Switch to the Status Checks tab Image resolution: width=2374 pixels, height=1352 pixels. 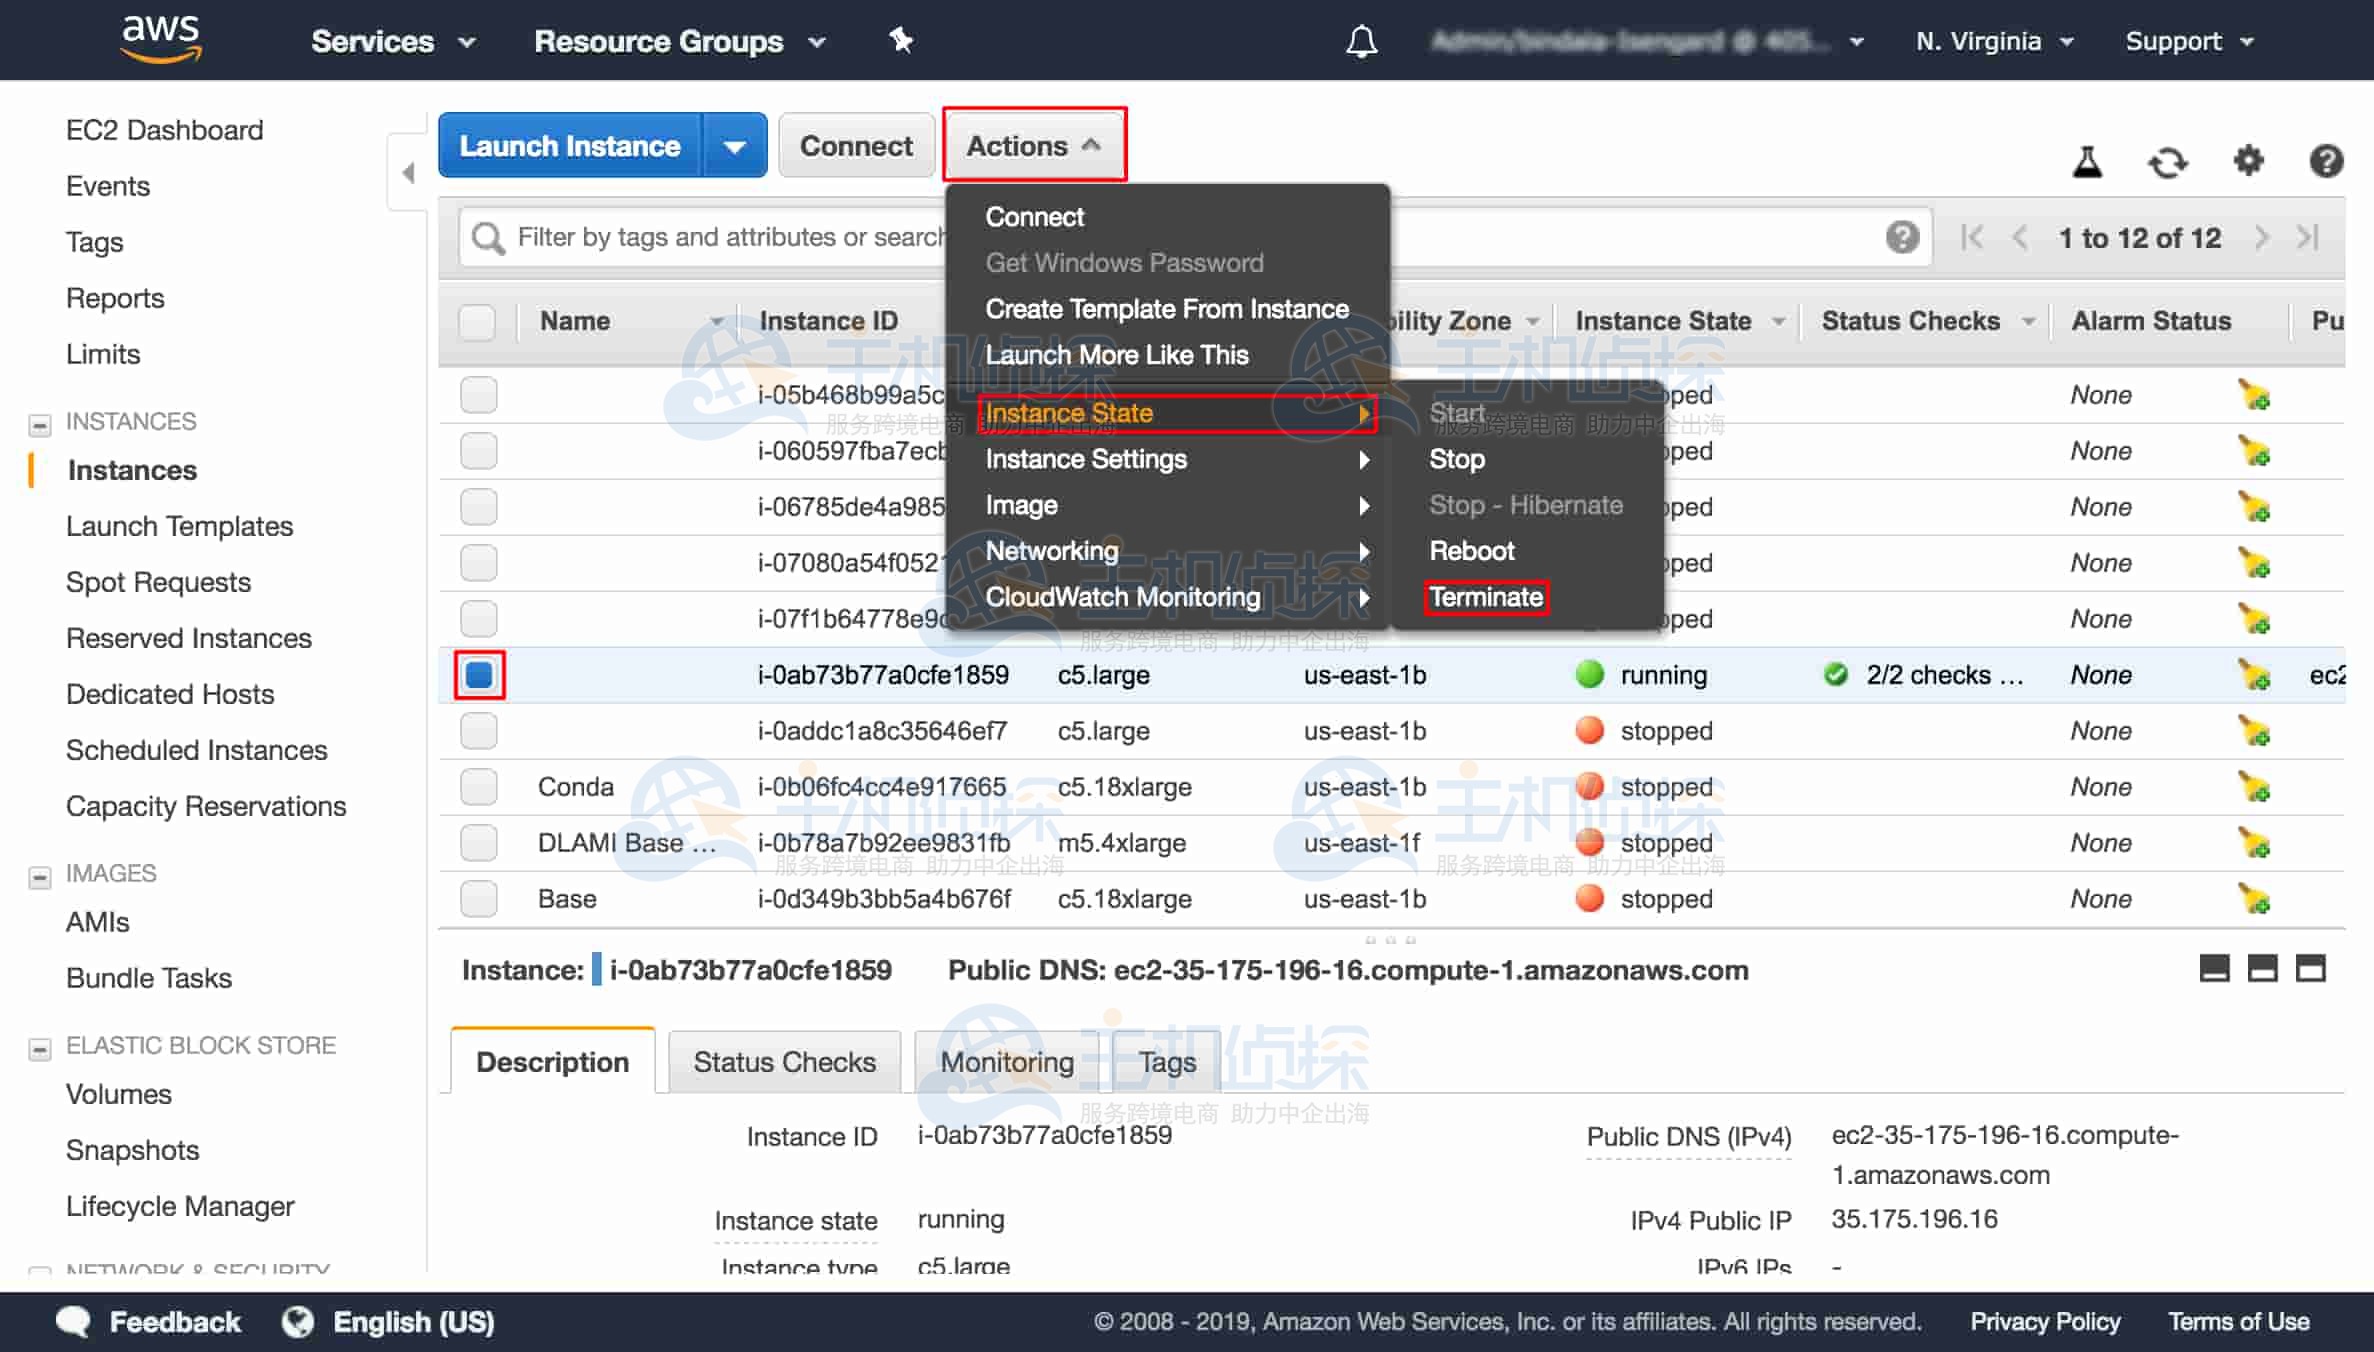pos(784,1062)
